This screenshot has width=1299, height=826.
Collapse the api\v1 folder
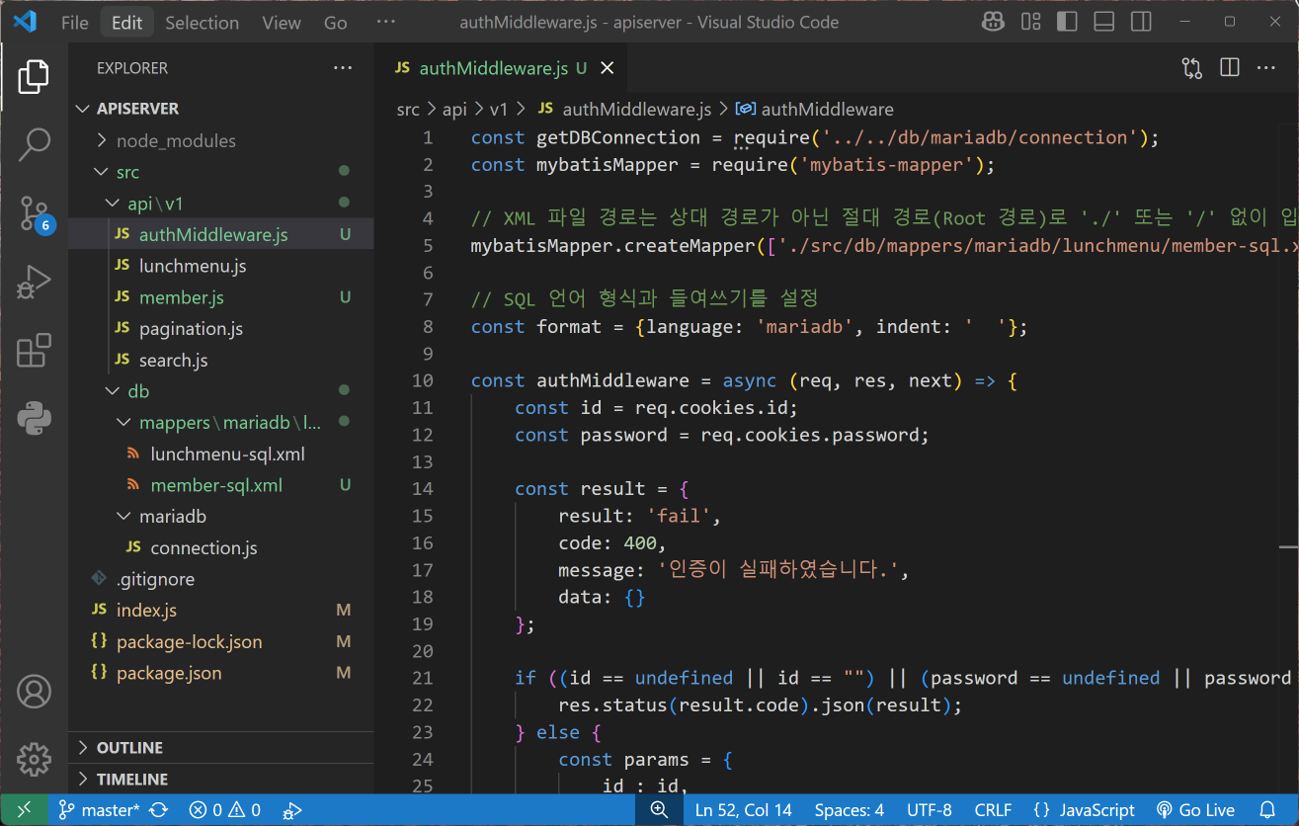222,203
